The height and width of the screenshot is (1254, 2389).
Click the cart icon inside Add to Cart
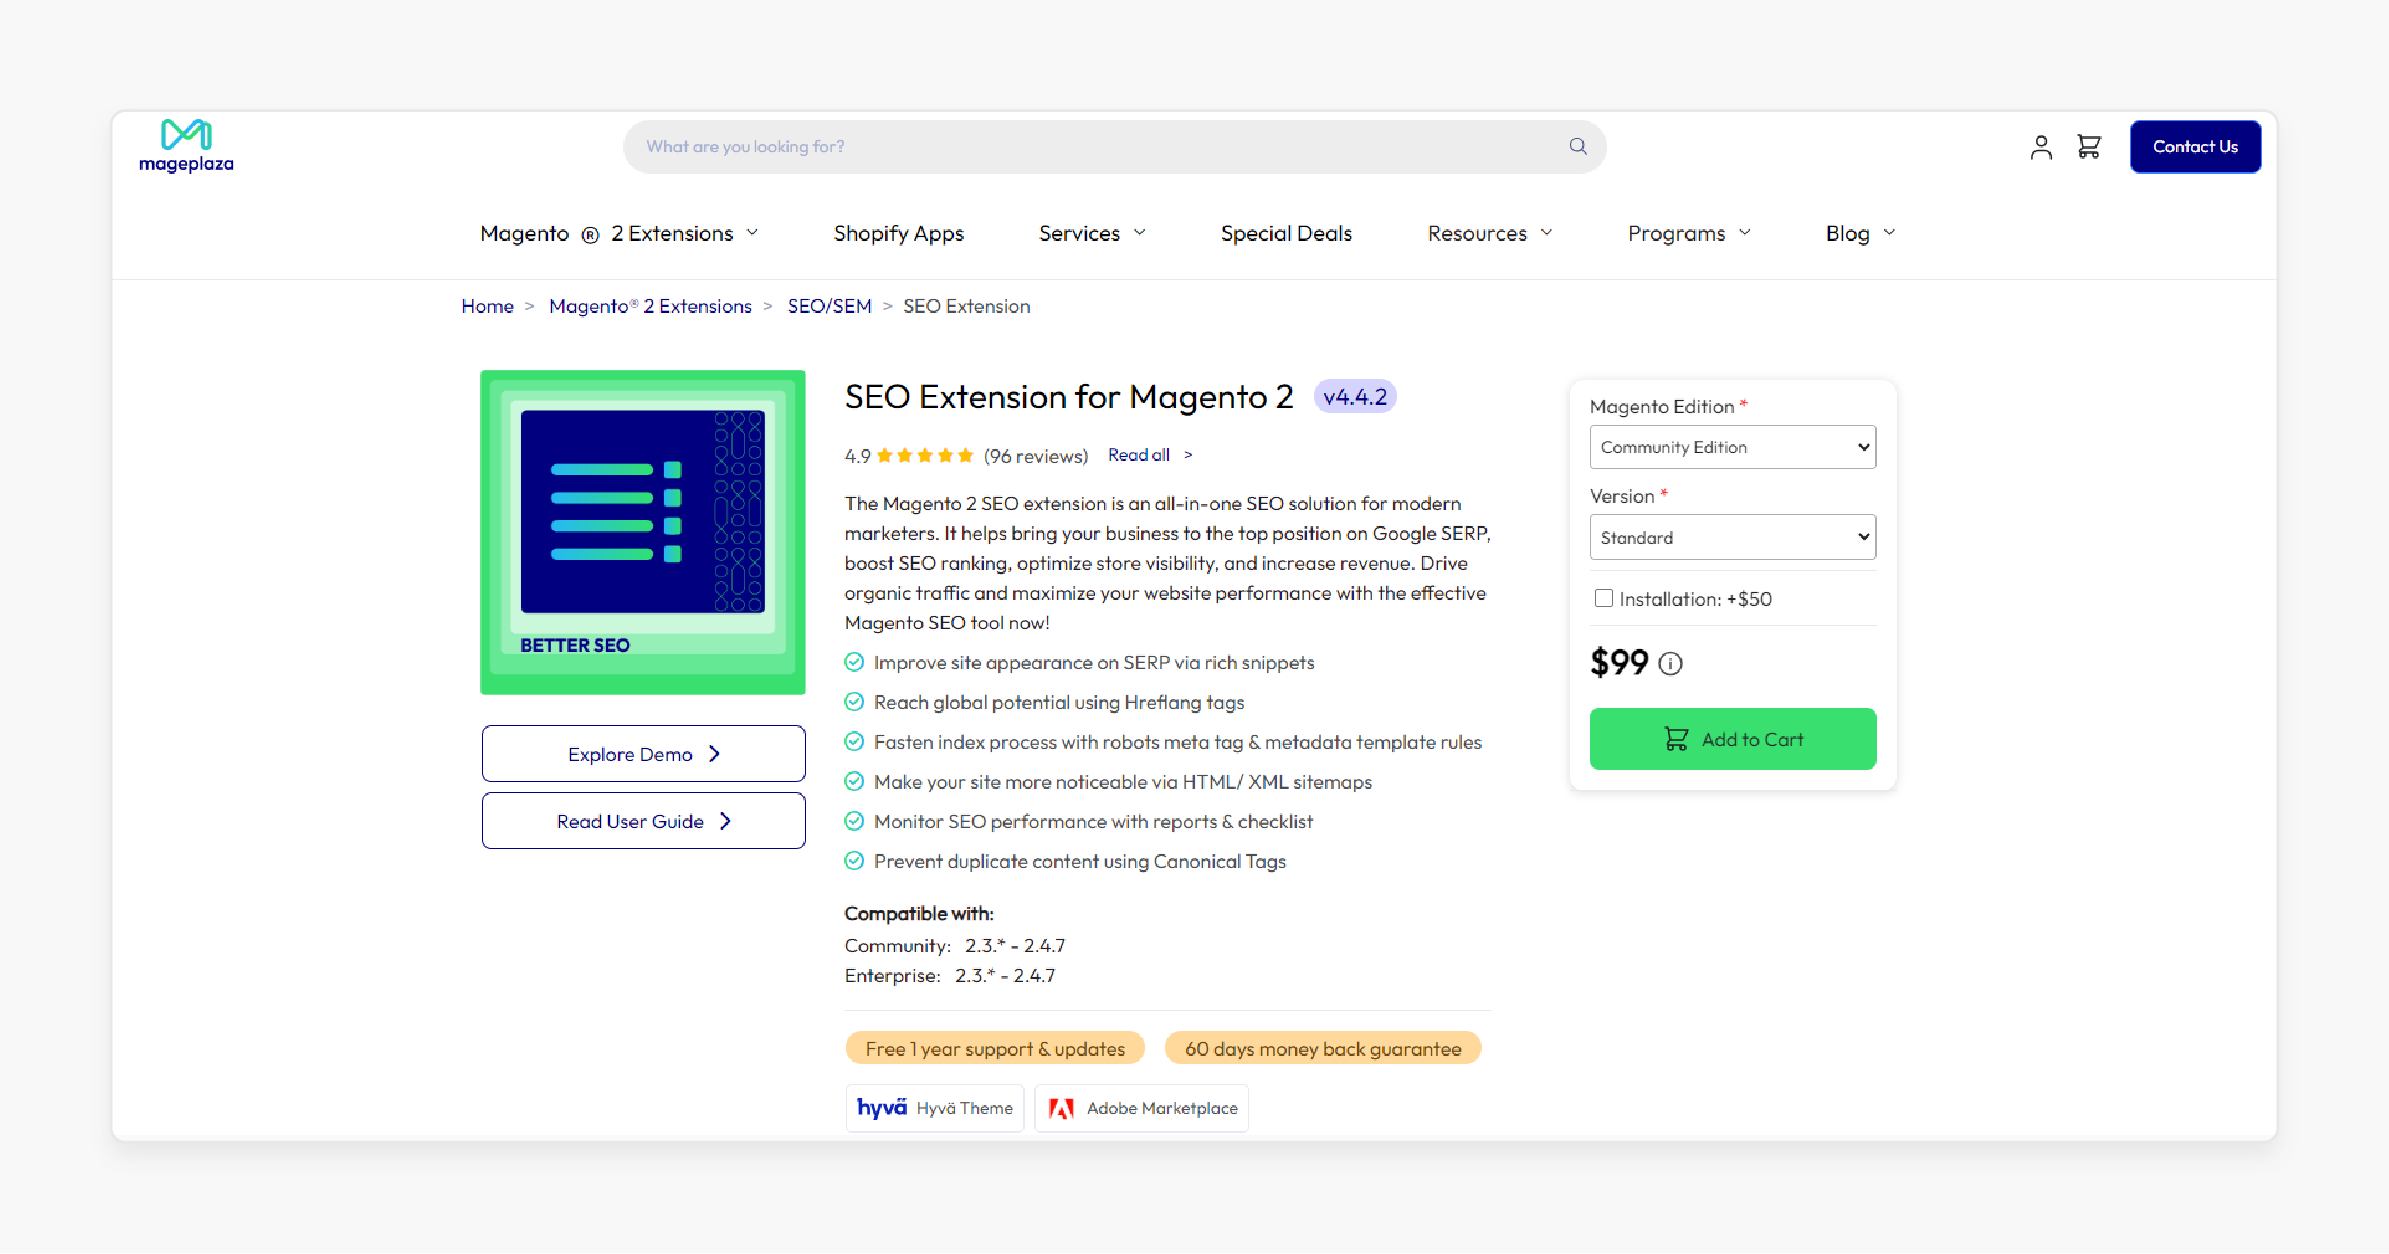1678,739
